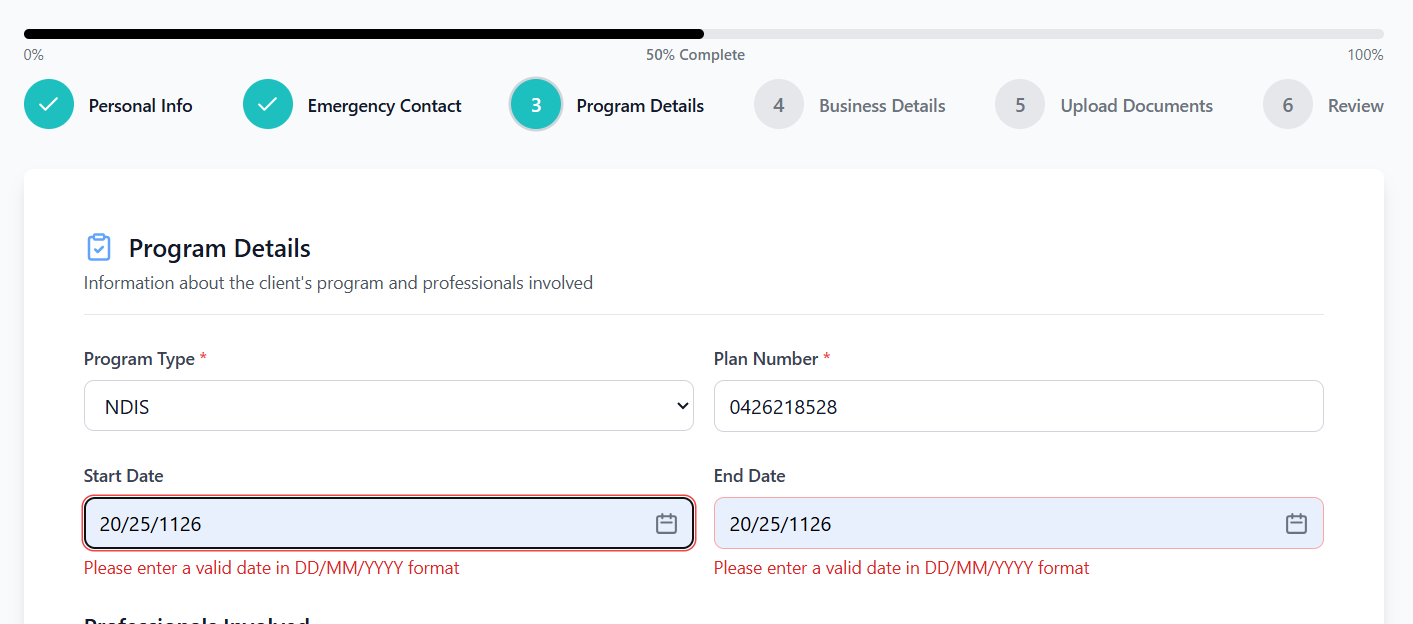Go to the Emergency Contact step label
This screenshot has width=1413, height=624.
(384, 106)
